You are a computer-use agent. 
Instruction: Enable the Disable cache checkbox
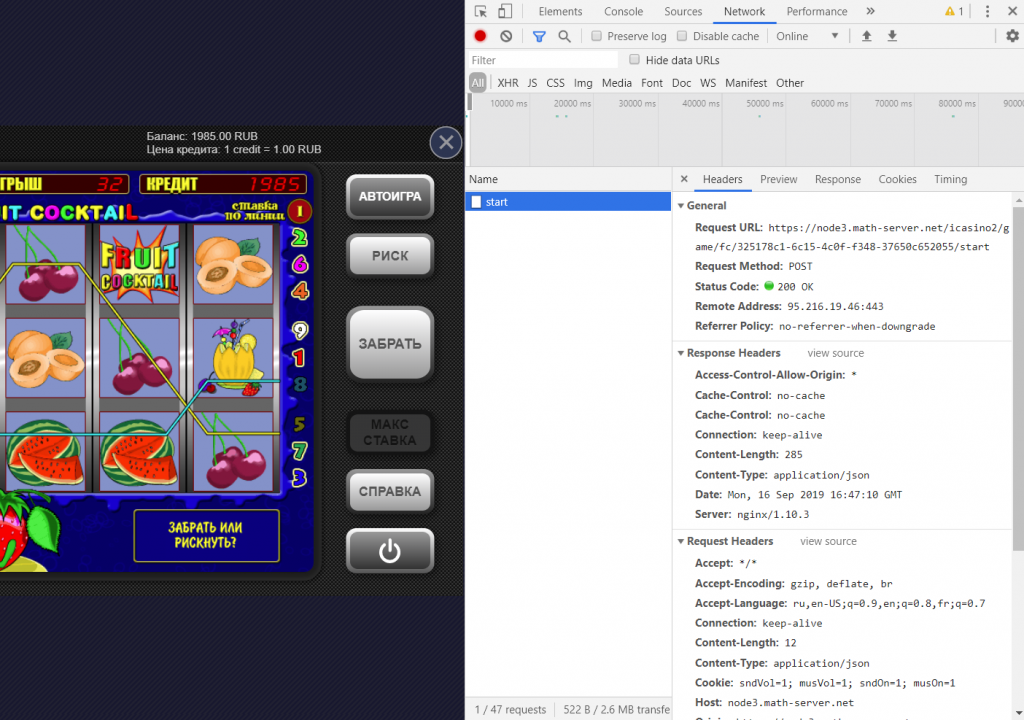tap(682, 36)
